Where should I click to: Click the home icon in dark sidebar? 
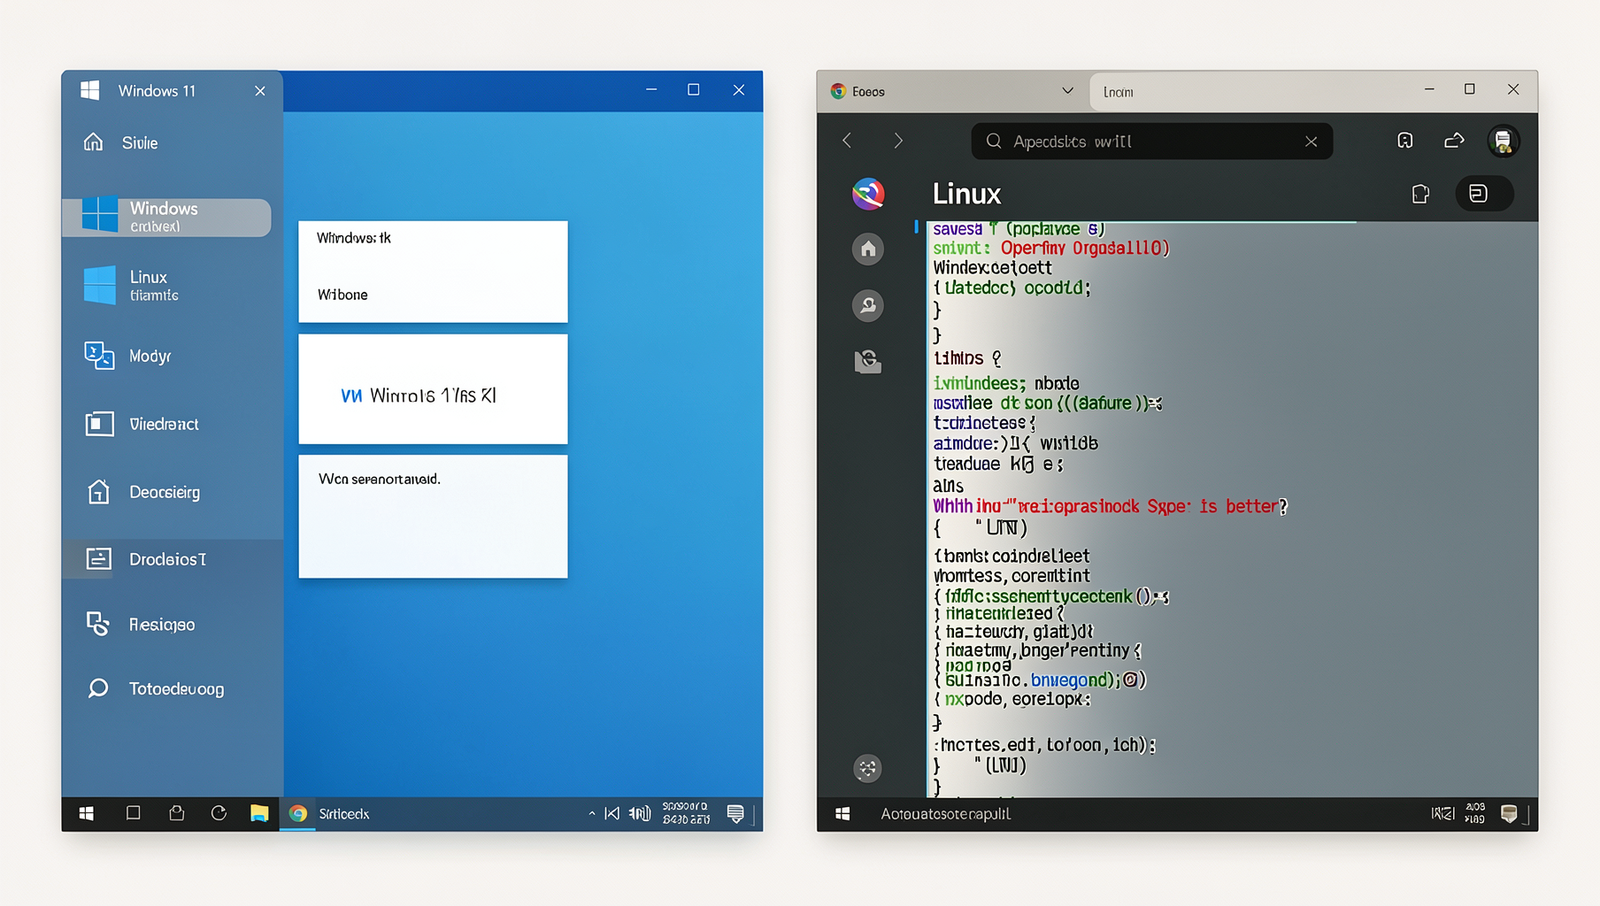pyautogui.click(x=868, y=249)
